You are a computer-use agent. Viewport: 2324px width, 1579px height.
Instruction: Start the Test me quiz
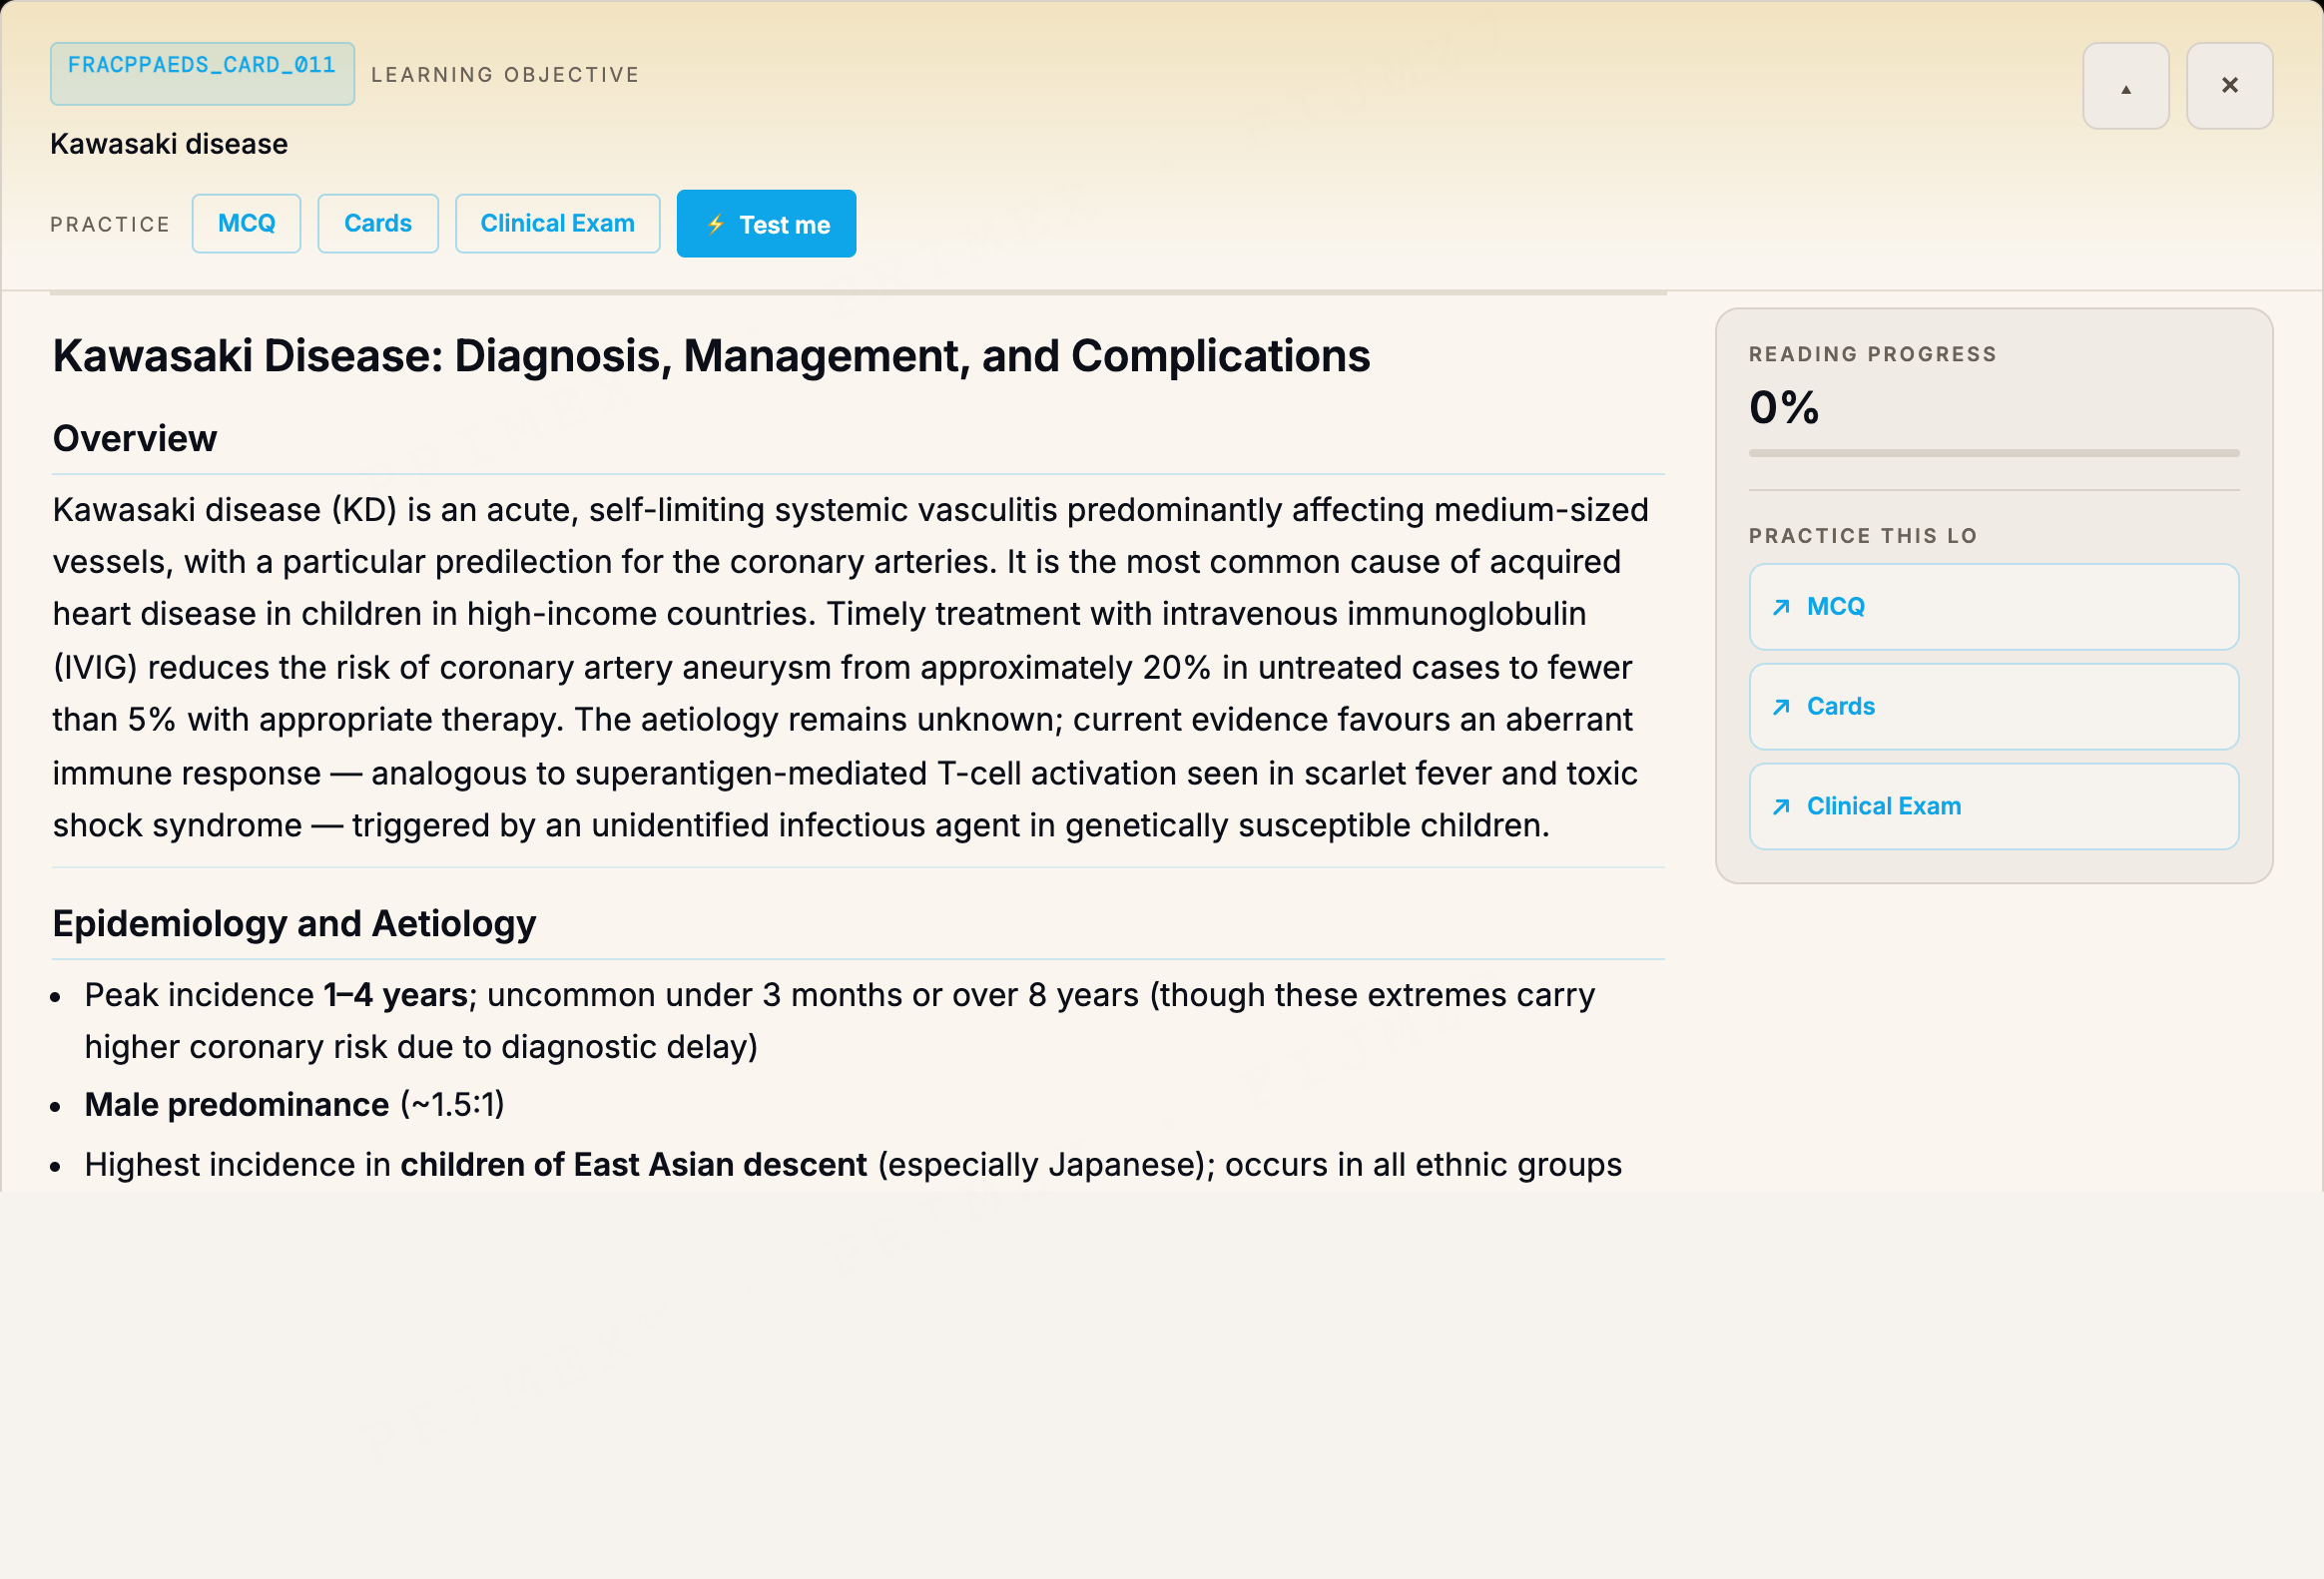pyautogui.click(x=767, y=224)
